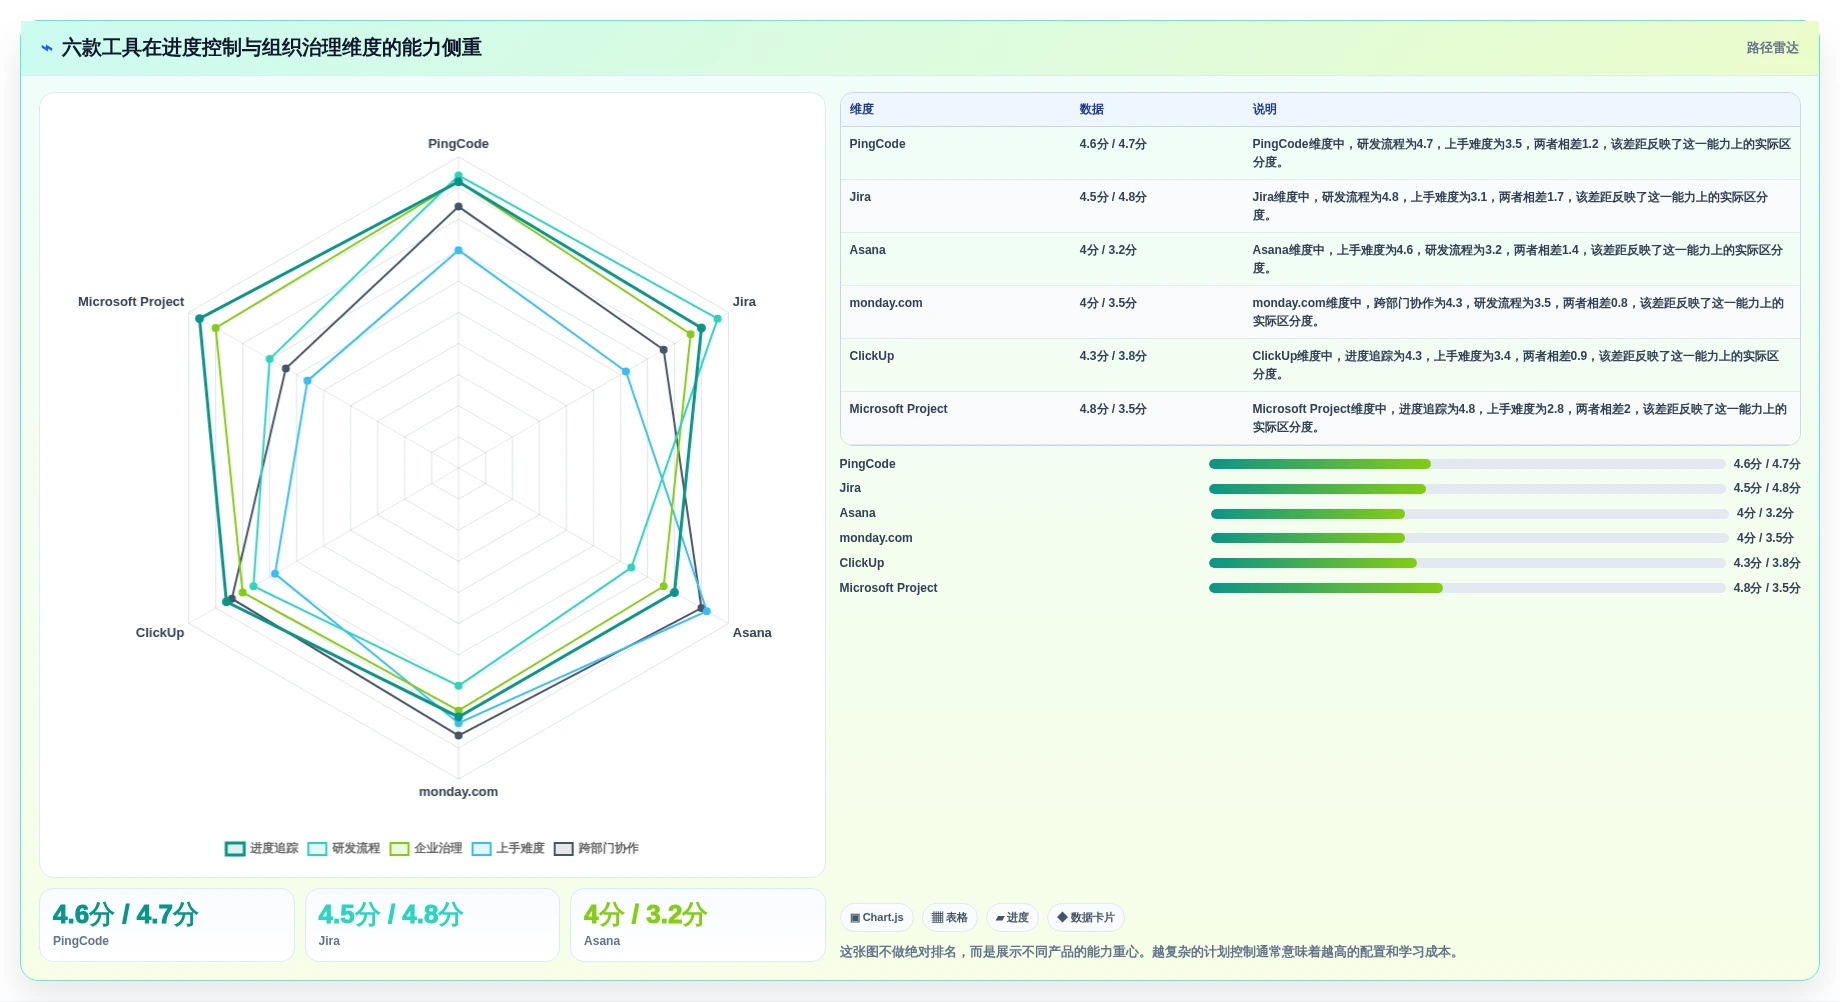This screenshot has width=1840, height=1002.
Task: Click the monday.com table row
Action: (x=1320, y=312)
